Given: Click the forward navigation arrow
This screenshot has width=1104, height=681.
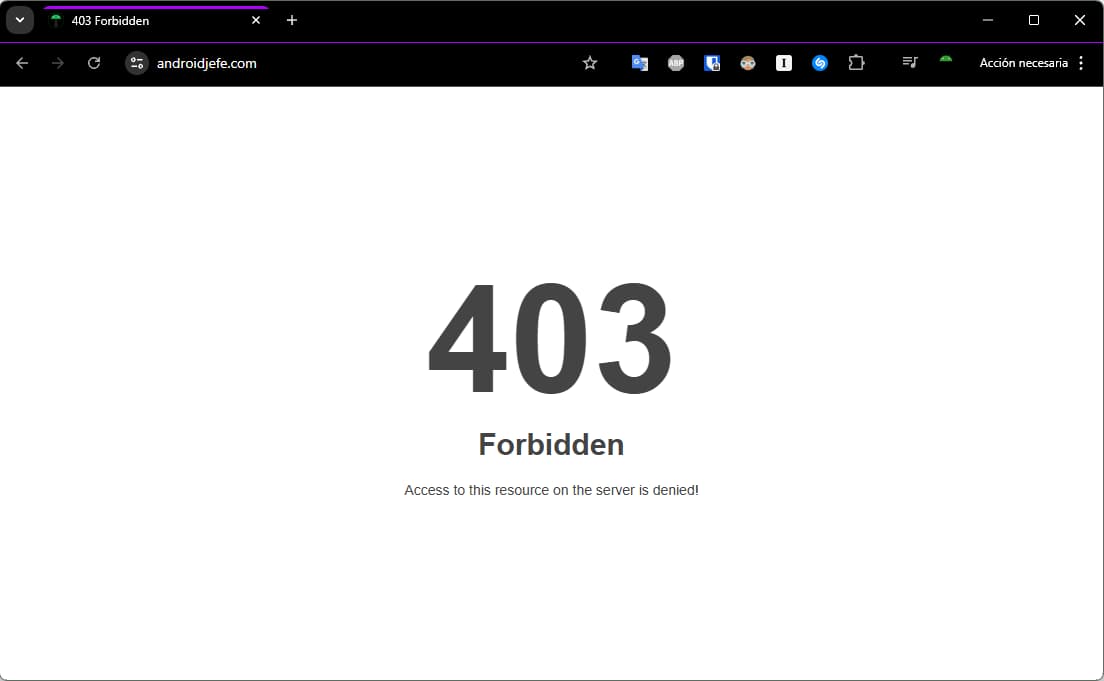Looking at the screenshot, I should [x=58, y=63].
